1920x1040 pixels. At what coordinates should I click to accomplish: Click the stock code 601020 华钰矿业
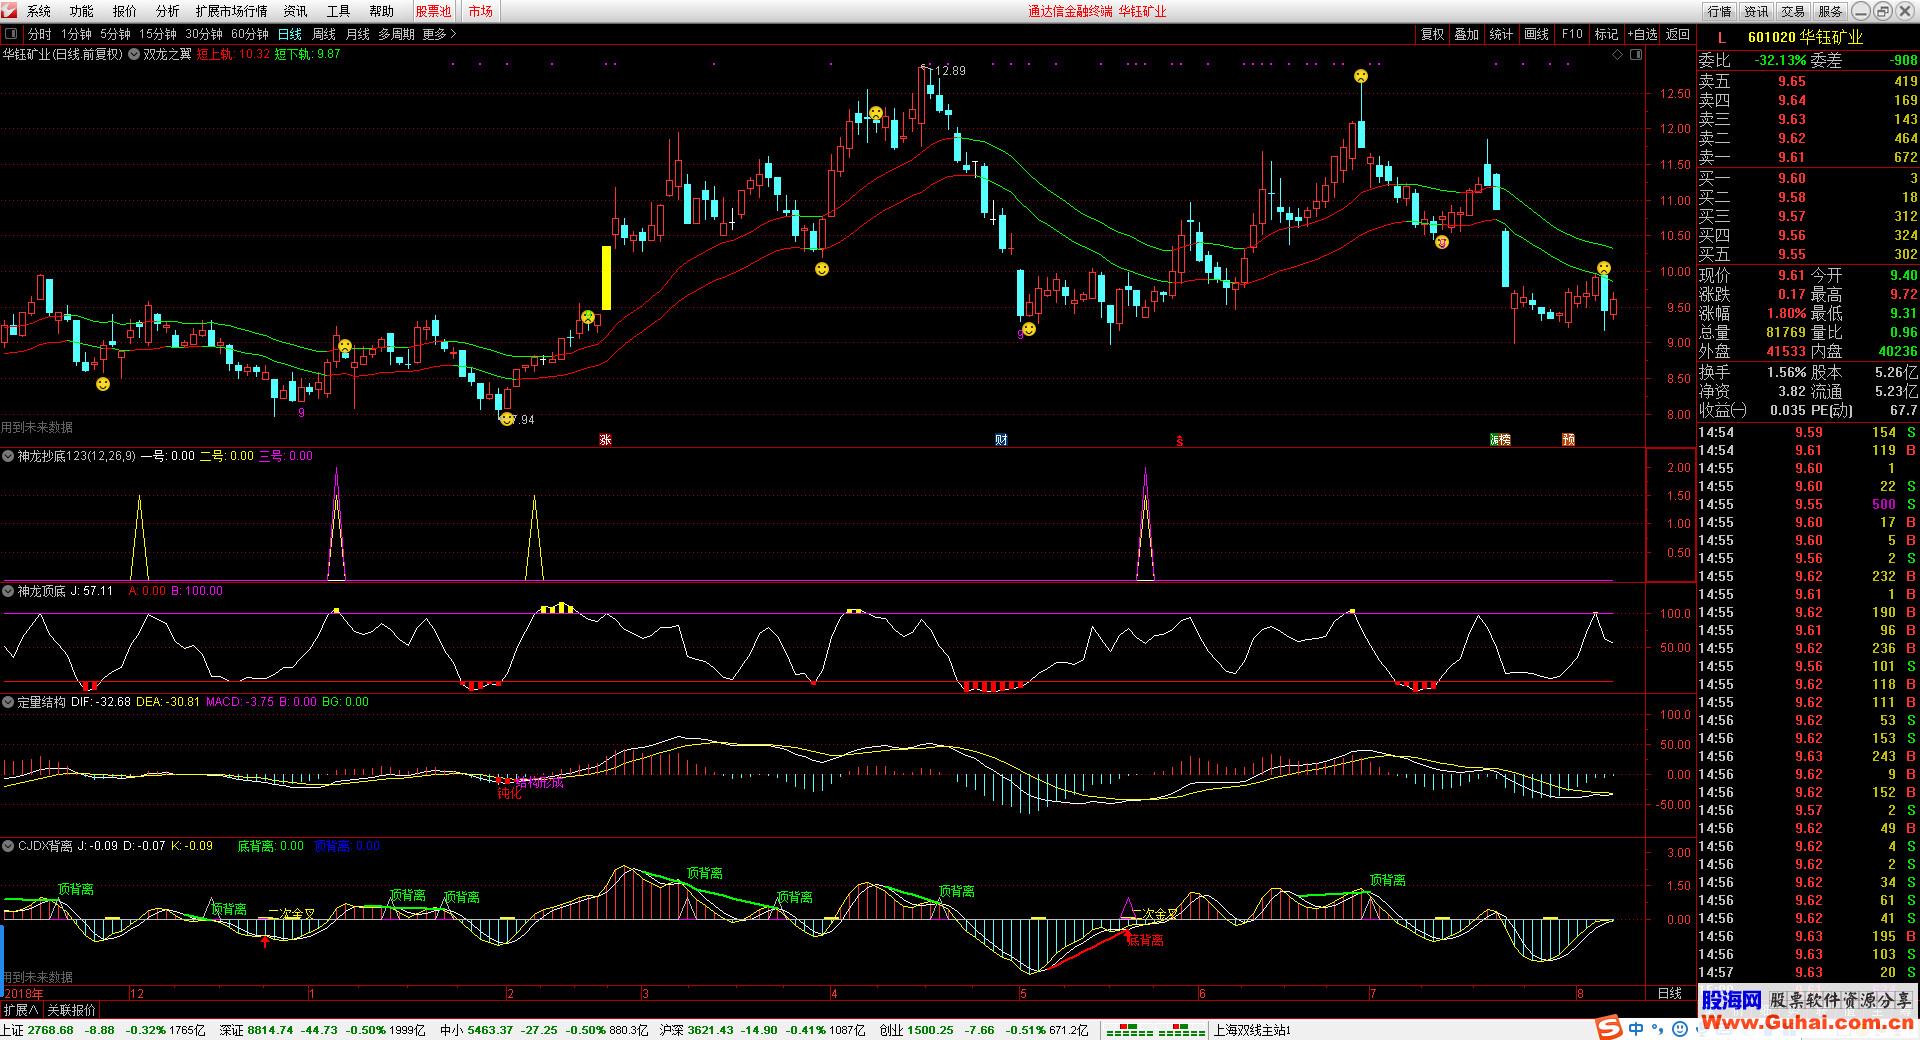coord(1805,37)
